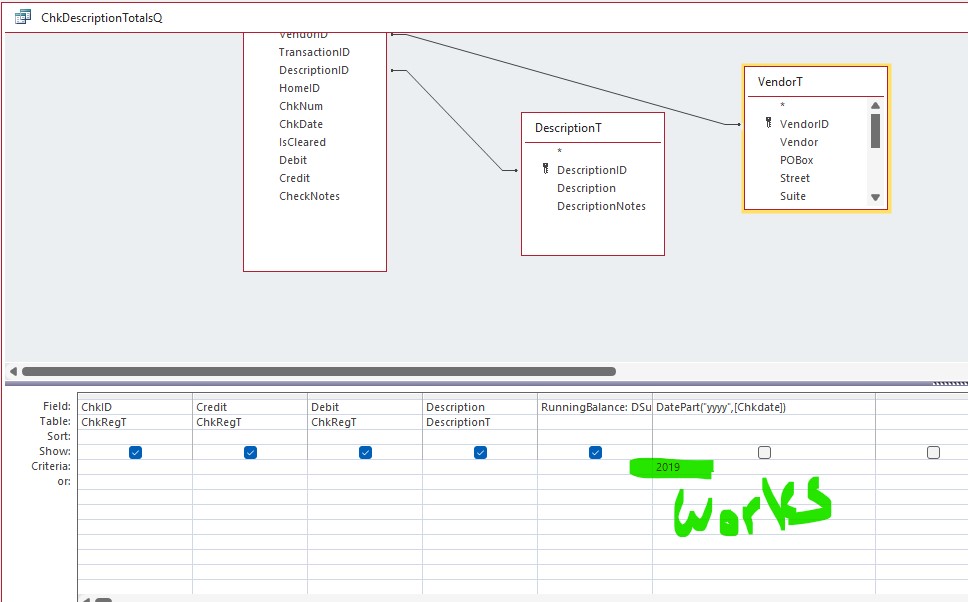This screenshot has height=602, width=968.
Task: Enable Show checkbox for DatePart column
Action: point(764,453)
